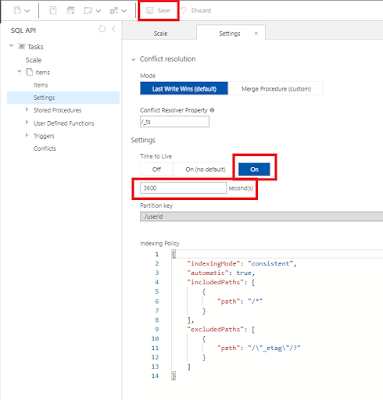Expand the Stored Procedures node
The width and height of the screenshot is (383, 400).
click(27, 110)
